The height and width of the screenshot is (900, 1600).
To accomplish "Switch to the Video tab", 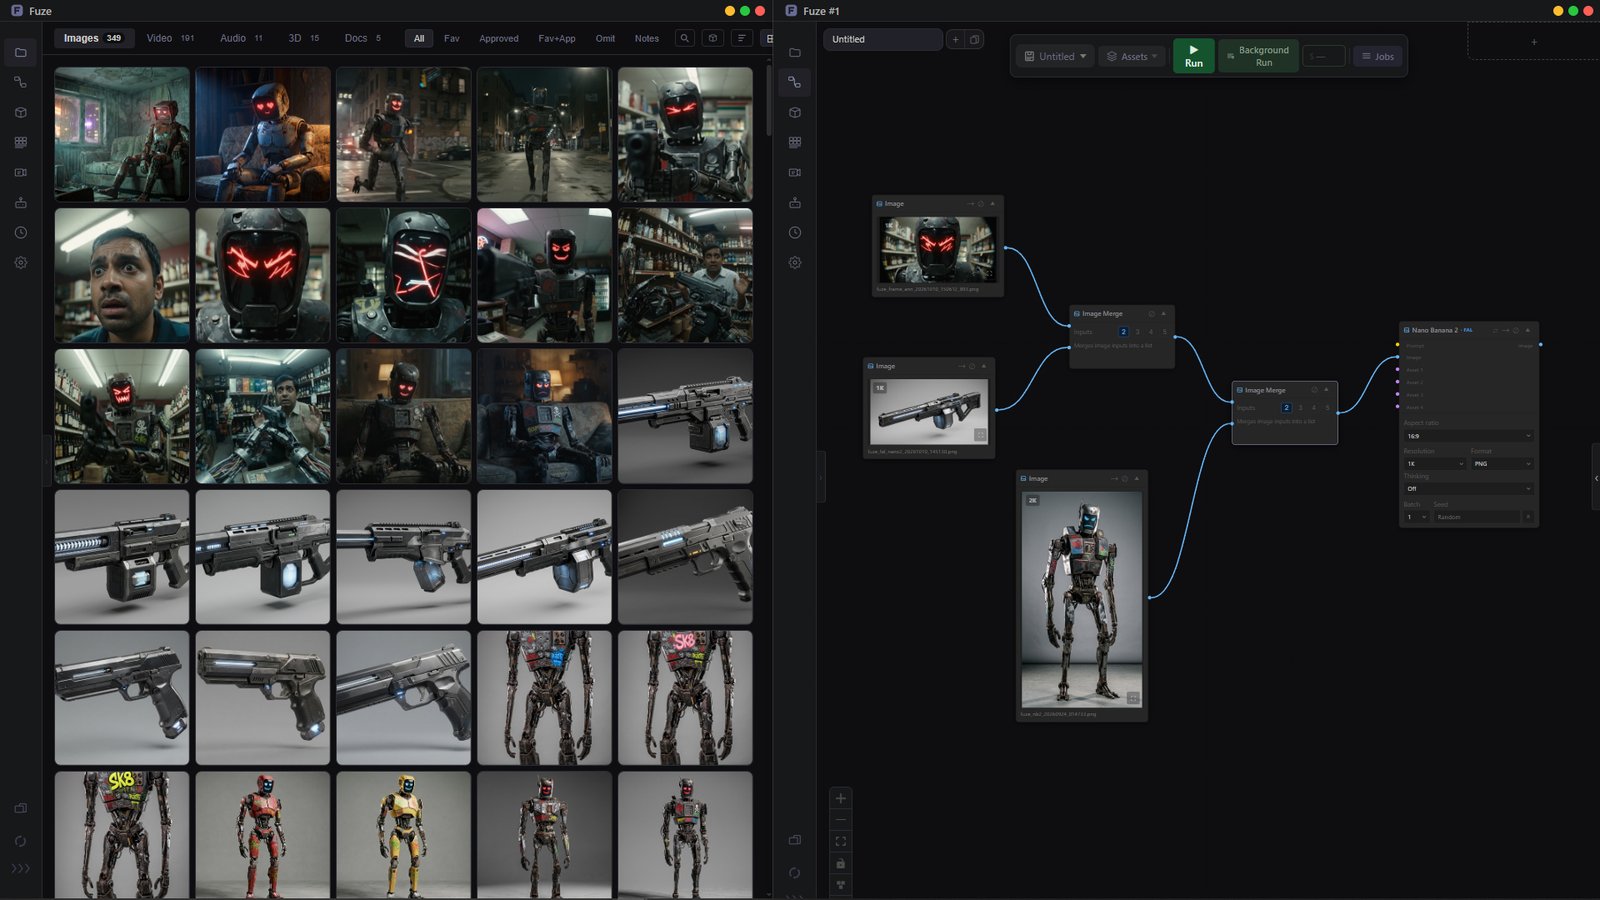I will (x=170, y=38).
